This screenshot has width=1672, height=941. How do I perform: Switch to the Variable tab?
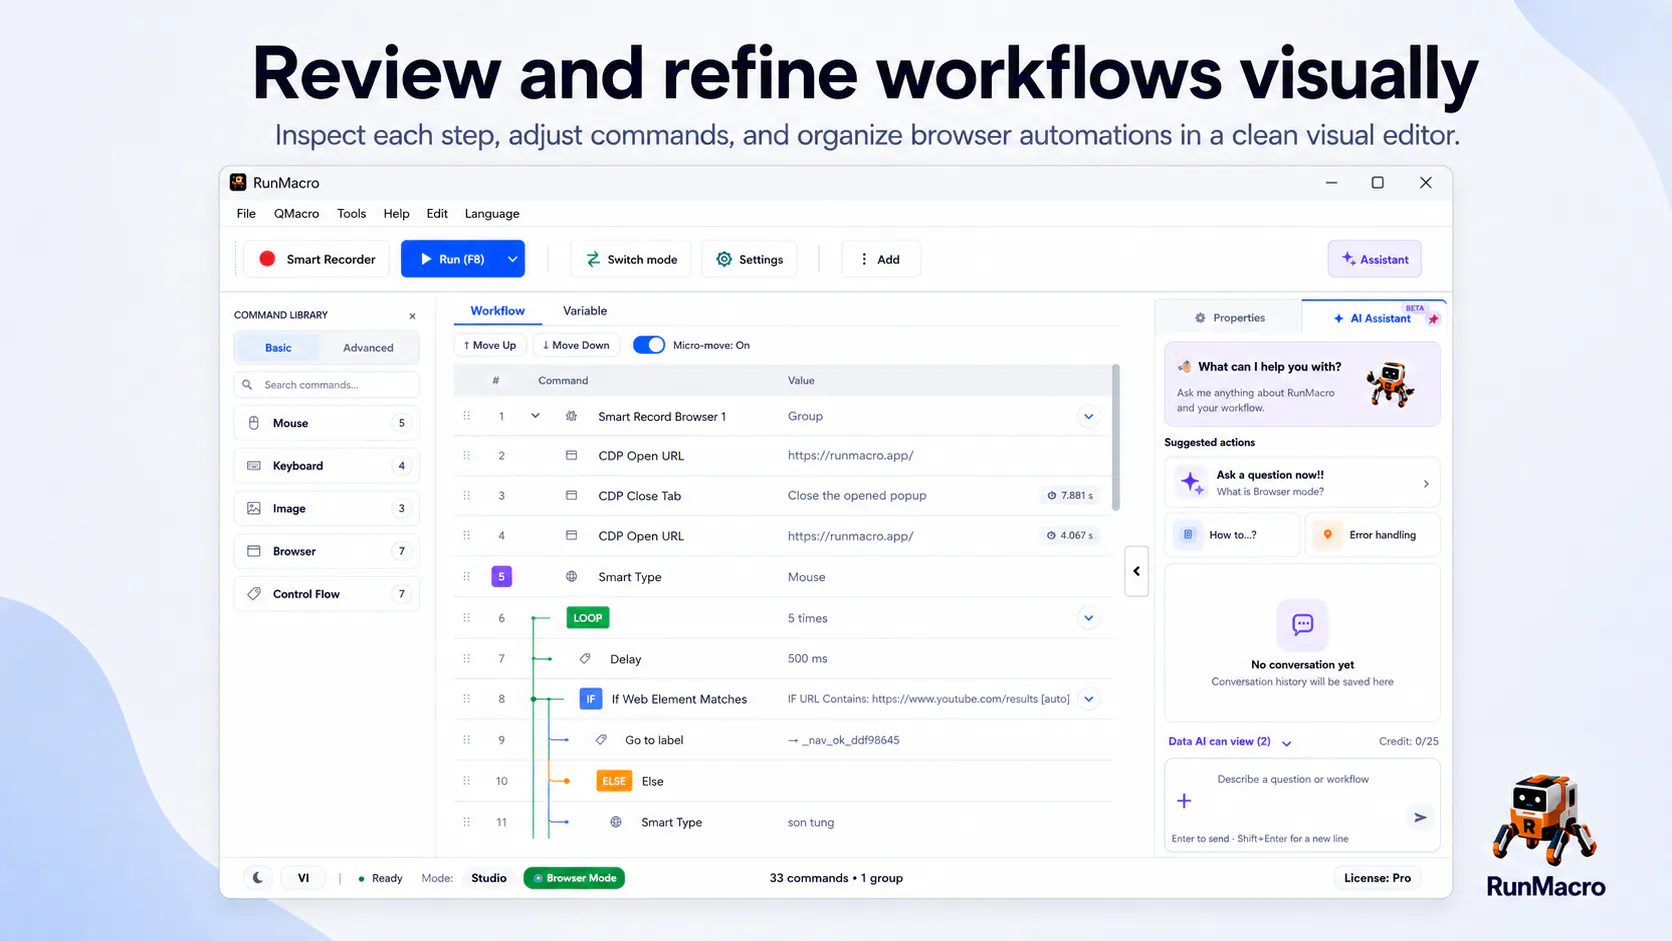click(585, 311)
